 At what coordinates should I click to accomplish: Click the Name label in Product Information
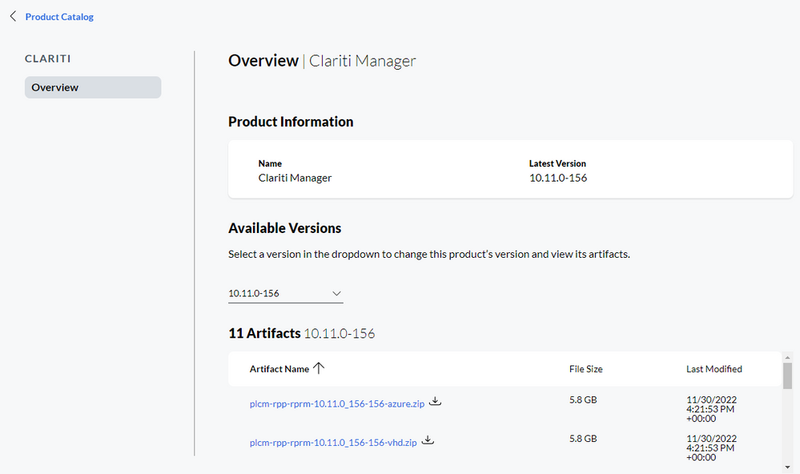270,164
